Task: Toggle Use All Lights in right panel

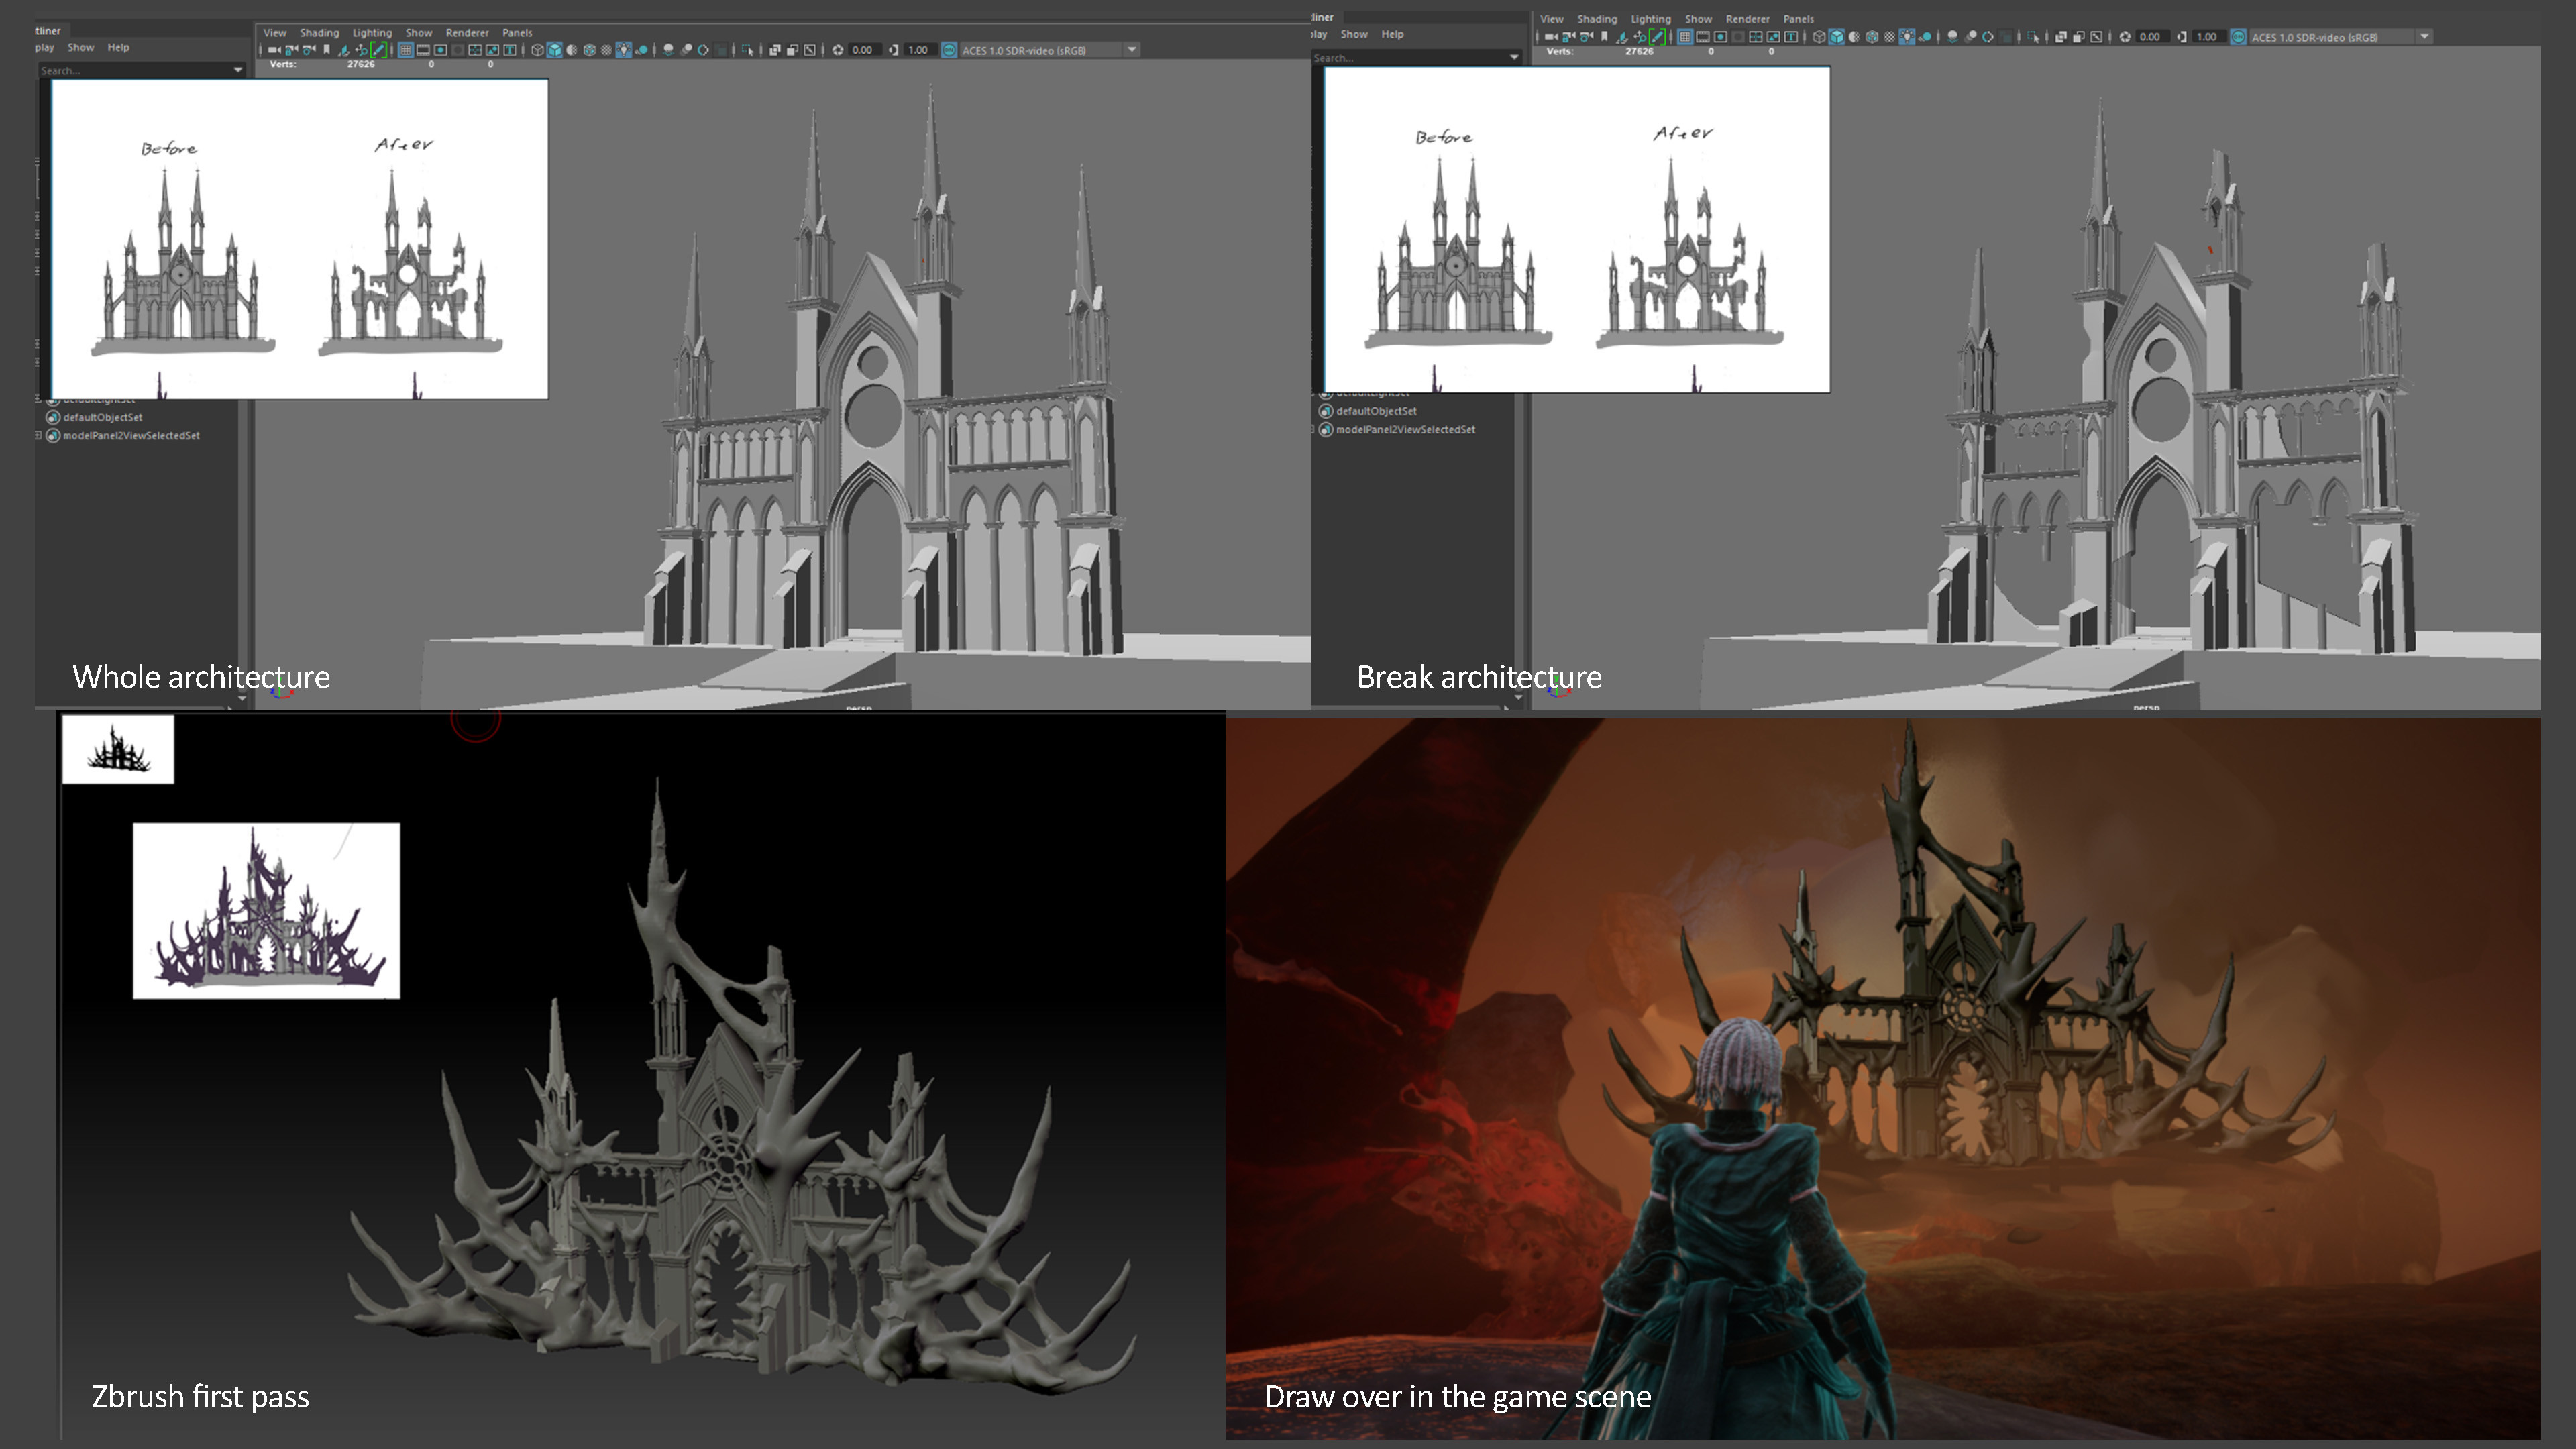Action: (x=1907, y=37)
